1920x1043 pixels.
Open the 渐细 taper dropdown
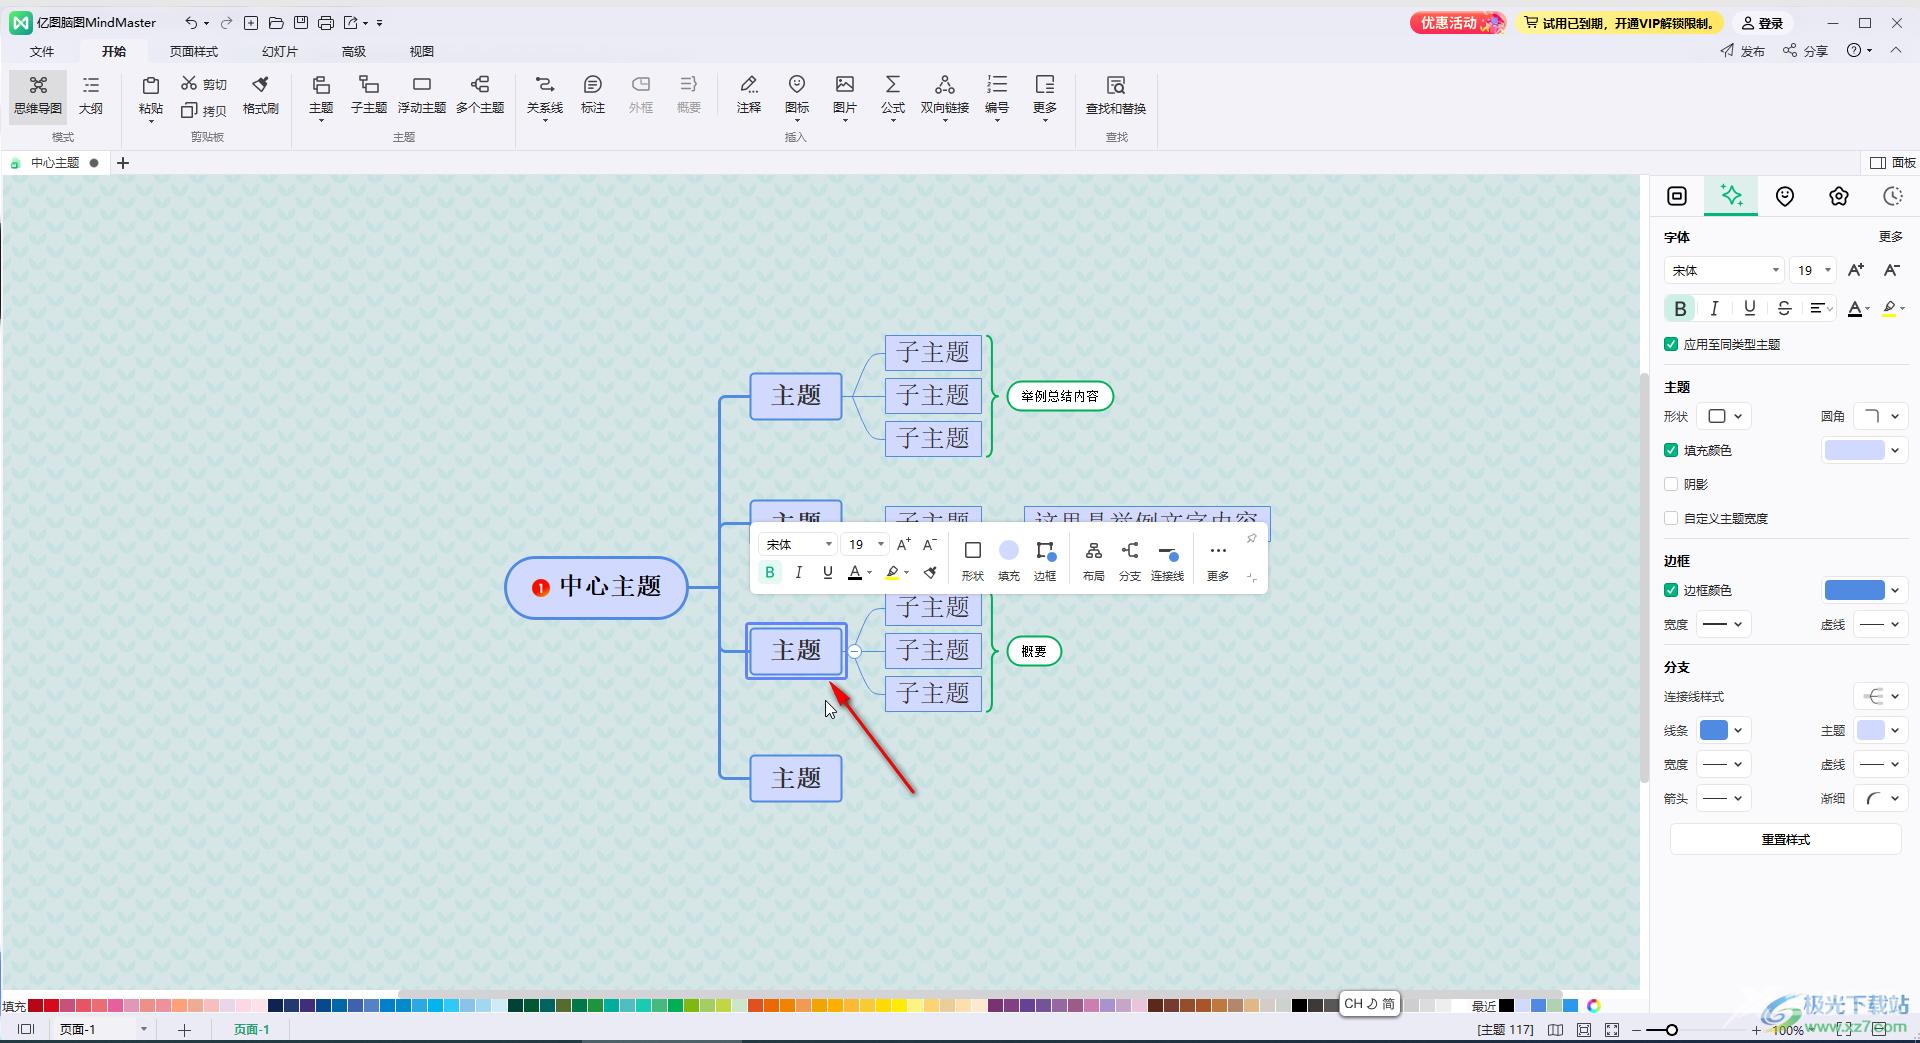point(1881,798)
